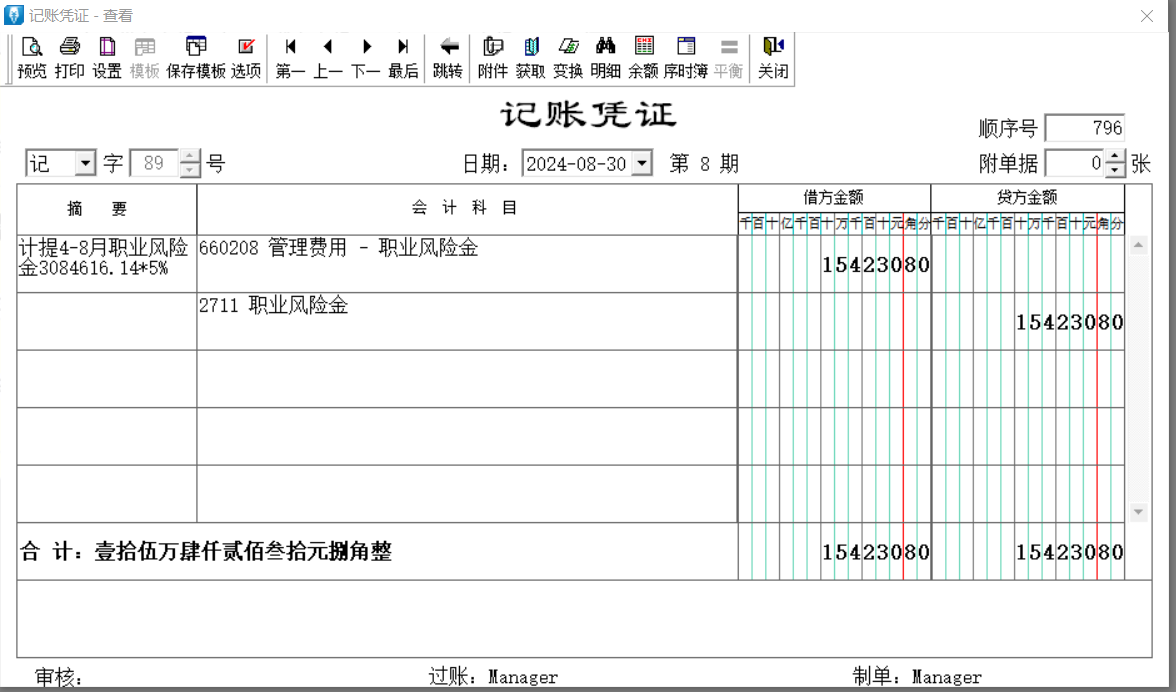Open the date dropdown showing 2024-08-30

coord(642,164)
